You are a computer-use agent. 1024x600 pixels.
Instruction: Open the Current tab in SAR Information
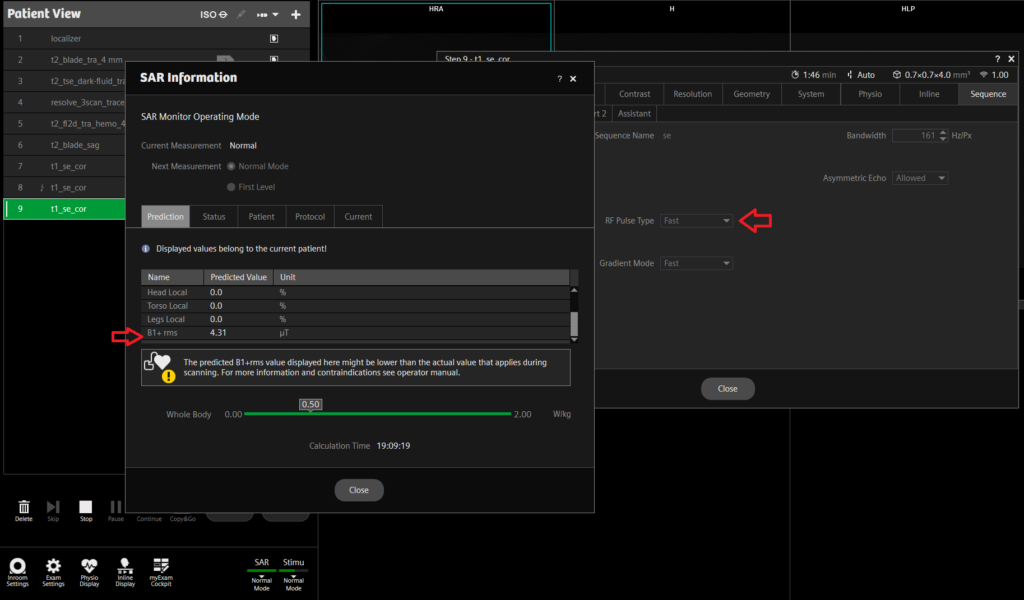[358, 217]
